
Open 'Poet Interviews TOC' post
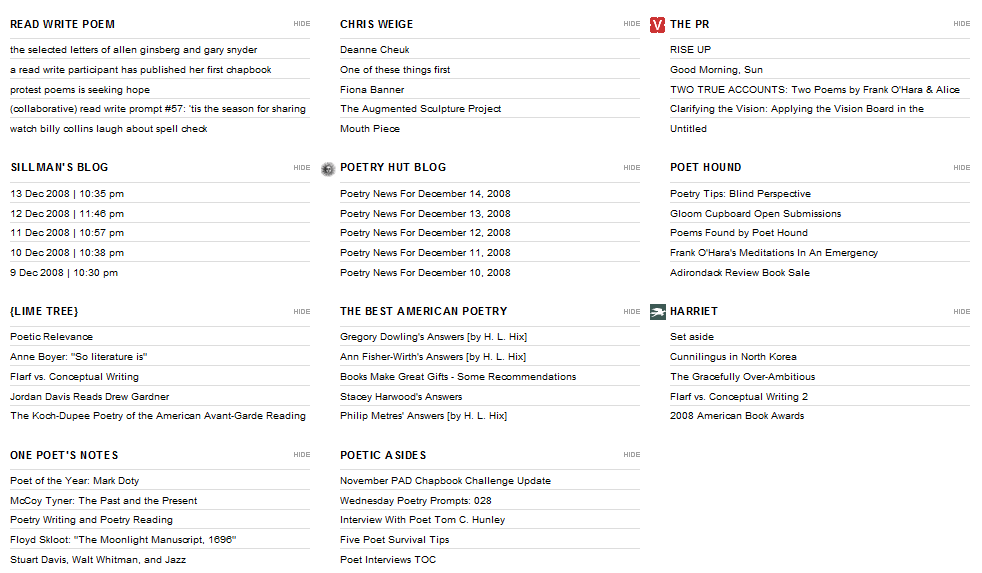click(388, 559)
